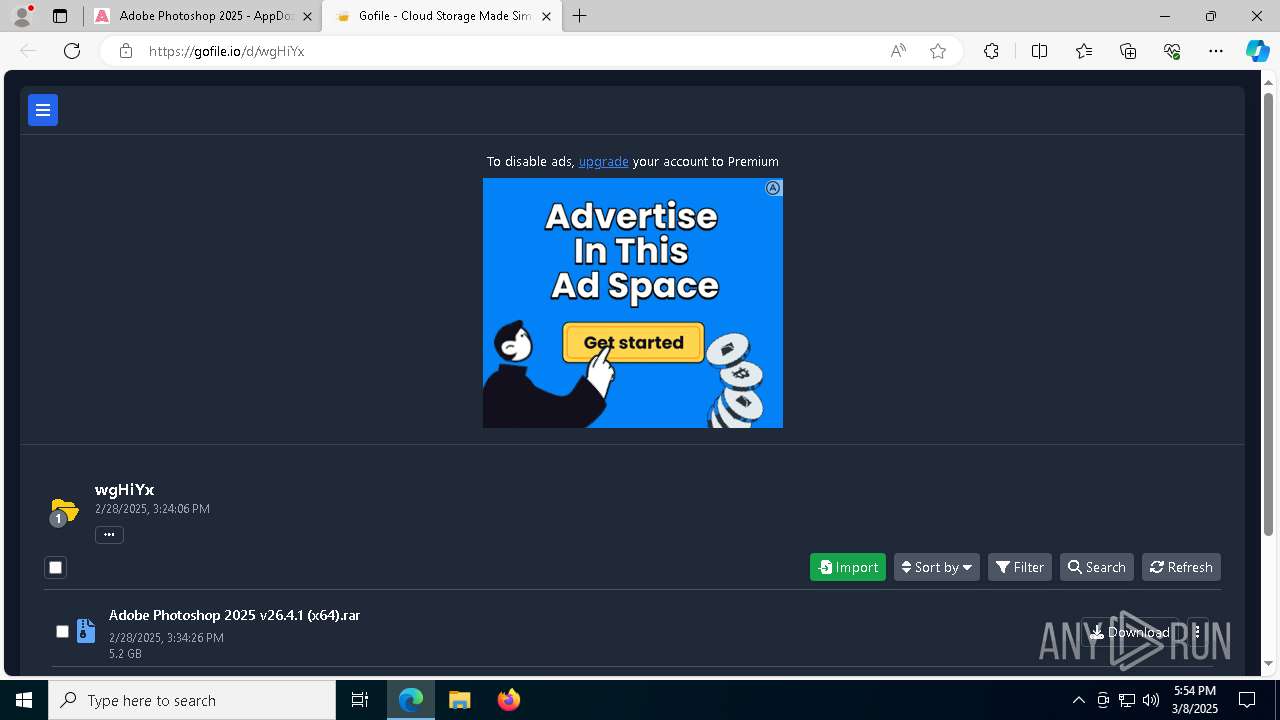The width and height of the screenshot is (1280, 720).
Task: Open Browser essentials heart icon
Action: tap(1172, 51)
